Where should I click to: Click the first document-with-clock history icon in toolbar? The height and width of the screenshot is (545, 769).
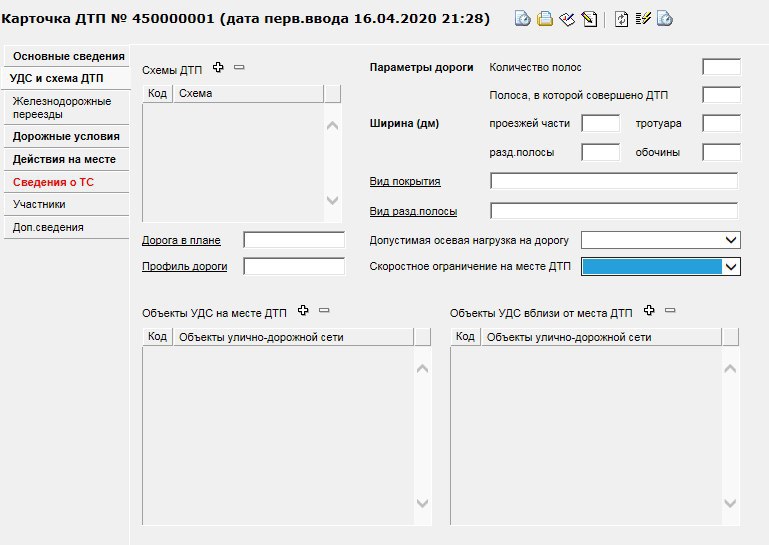[x=523, y=19]
